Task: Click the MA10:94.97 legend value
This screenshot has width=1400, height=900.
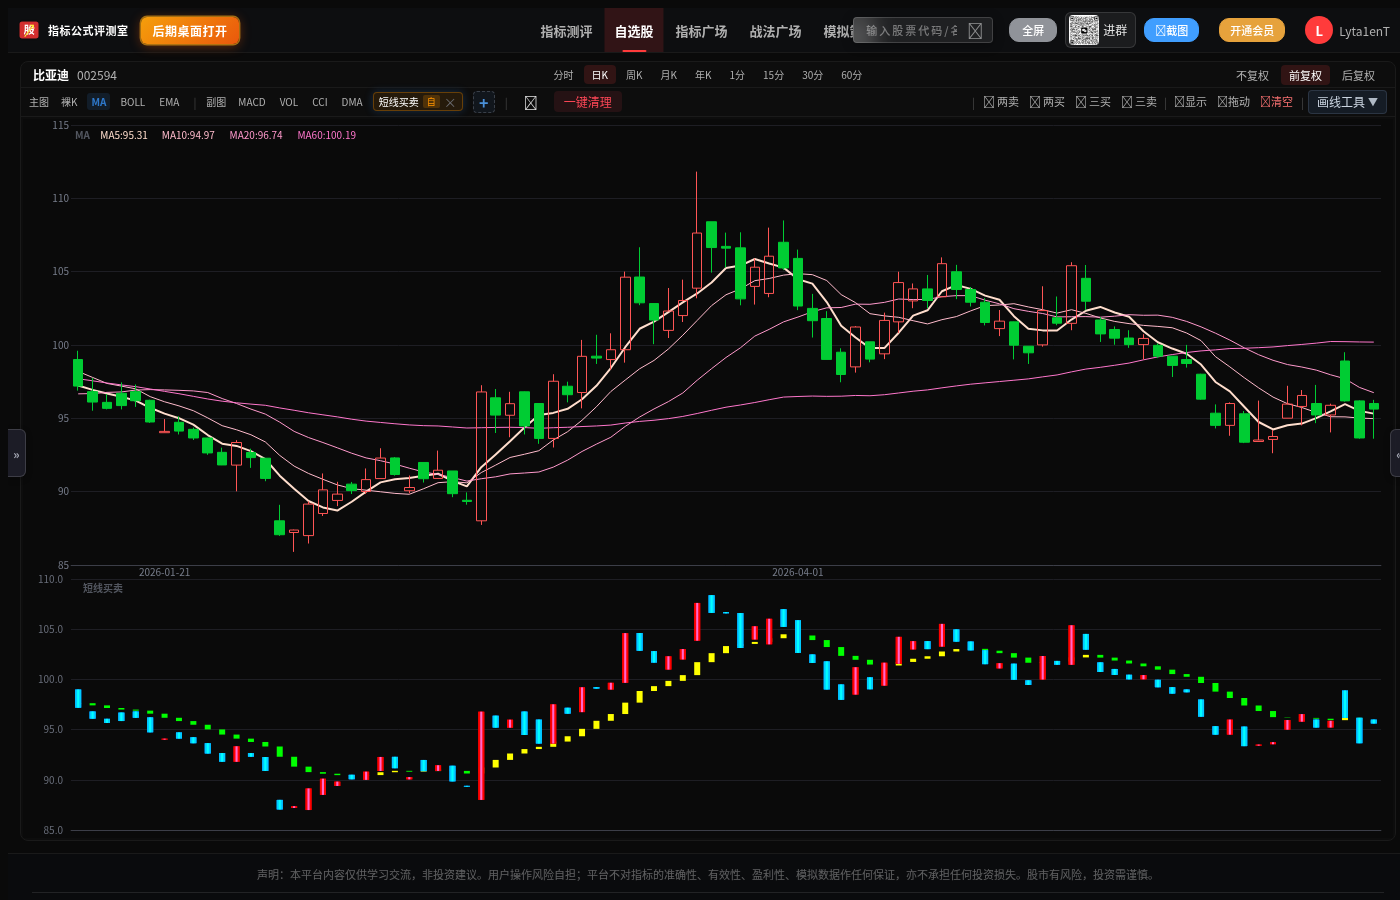Action: (x=188, y=135)
